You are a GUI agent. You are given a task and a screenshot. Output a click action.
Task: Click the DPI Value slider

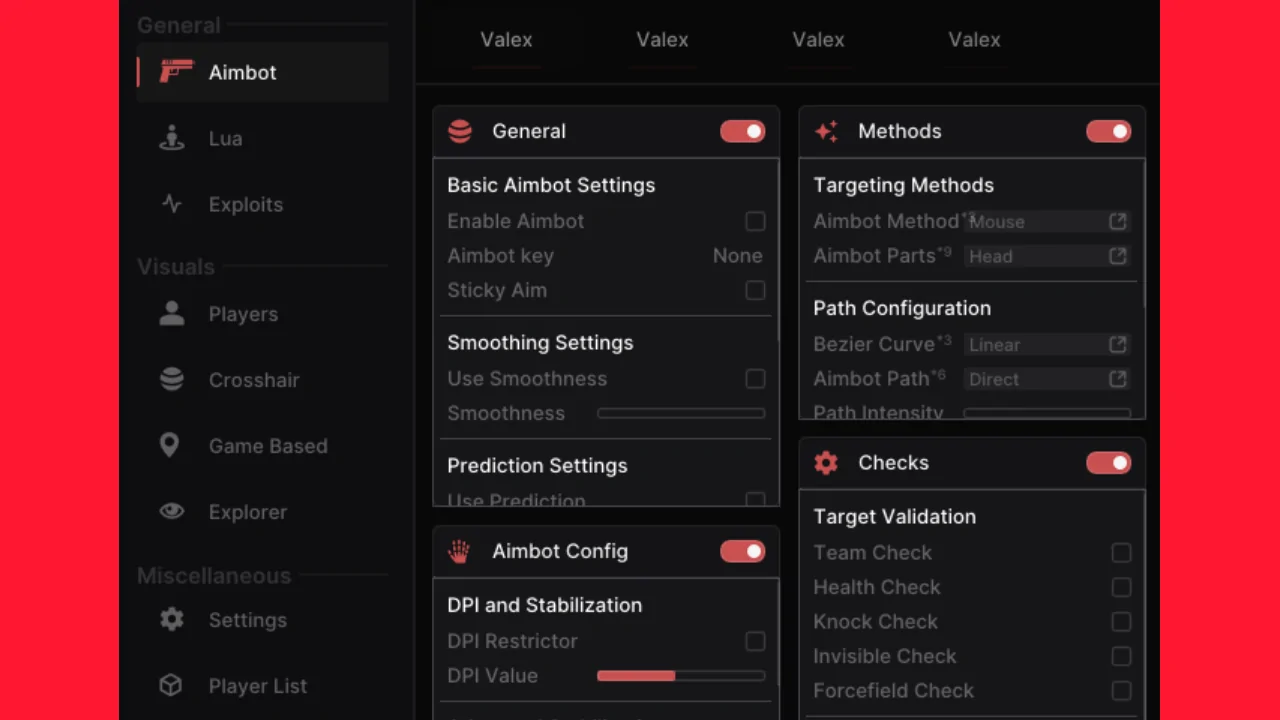point(681,676)
